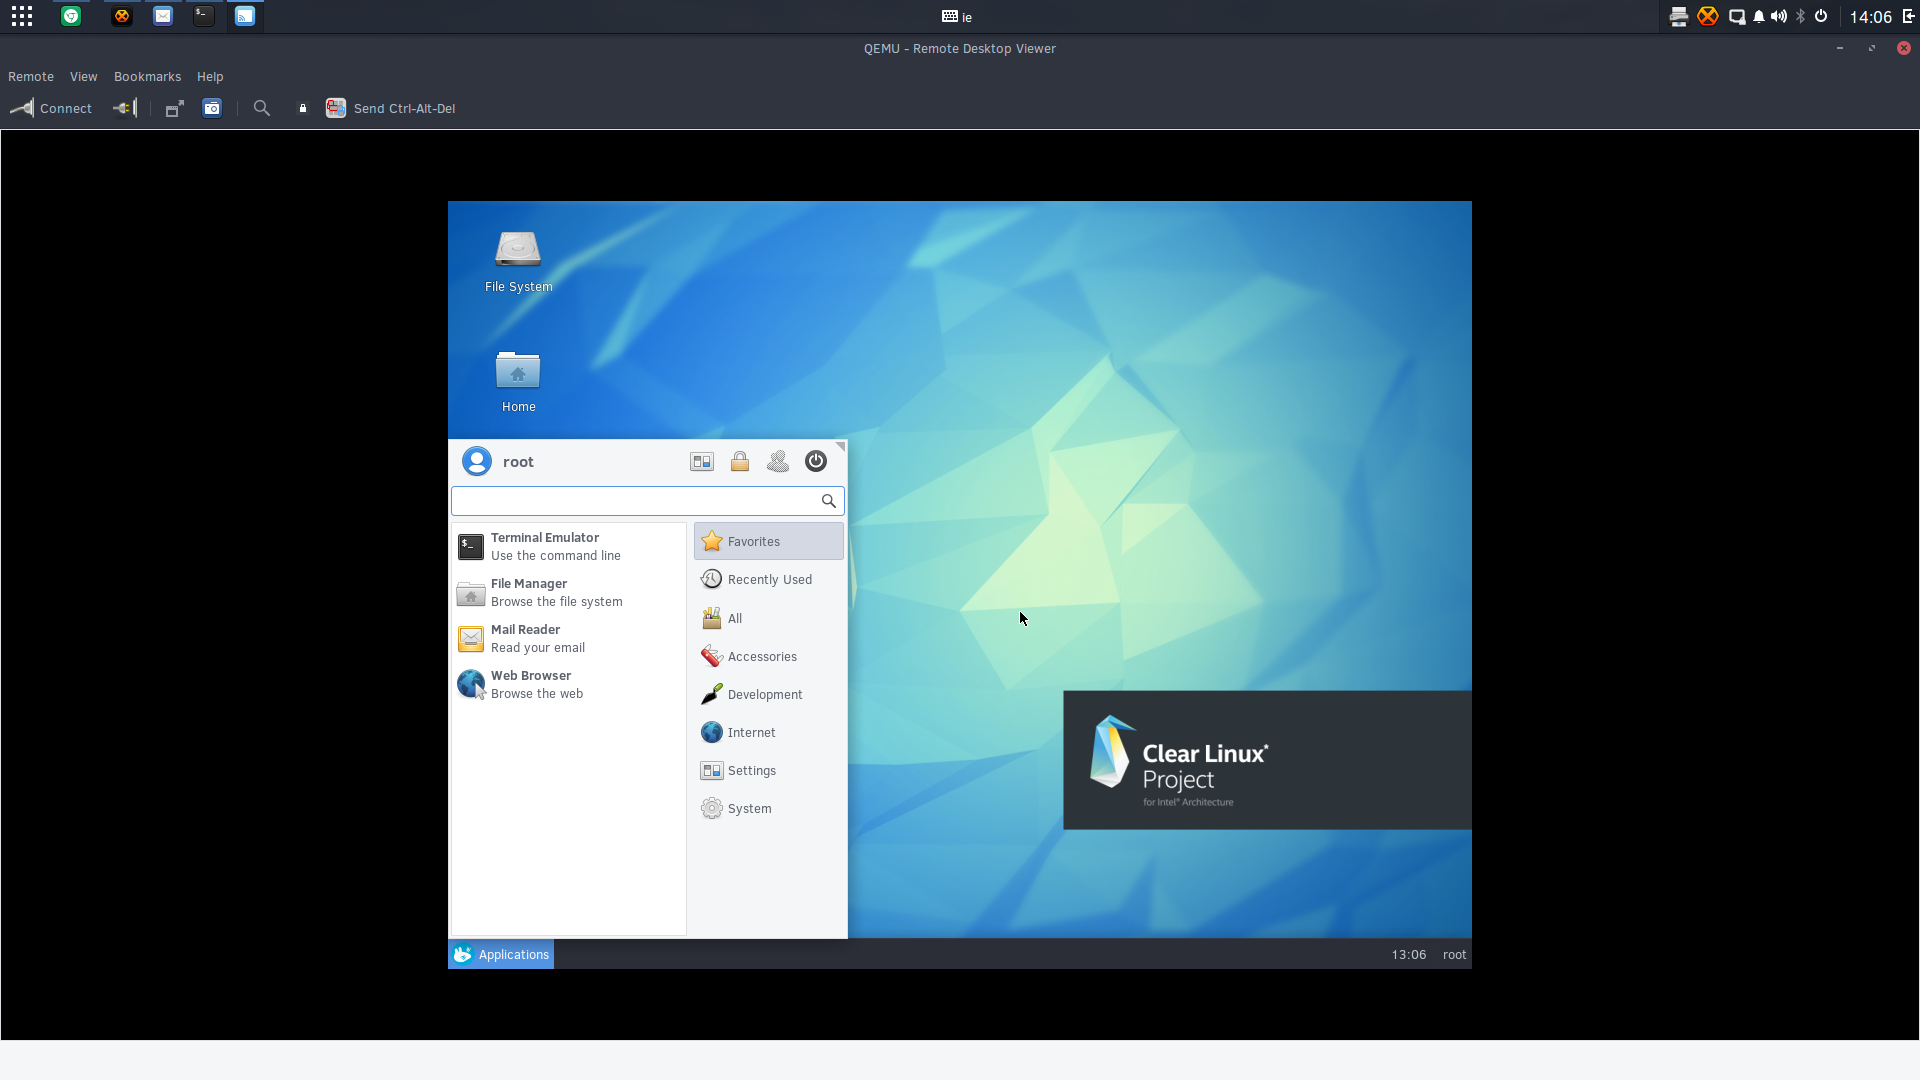Screen dimensions: 1920x1080
Task: Launch Web Browser from favorites
Action: [x=568, y=685]
